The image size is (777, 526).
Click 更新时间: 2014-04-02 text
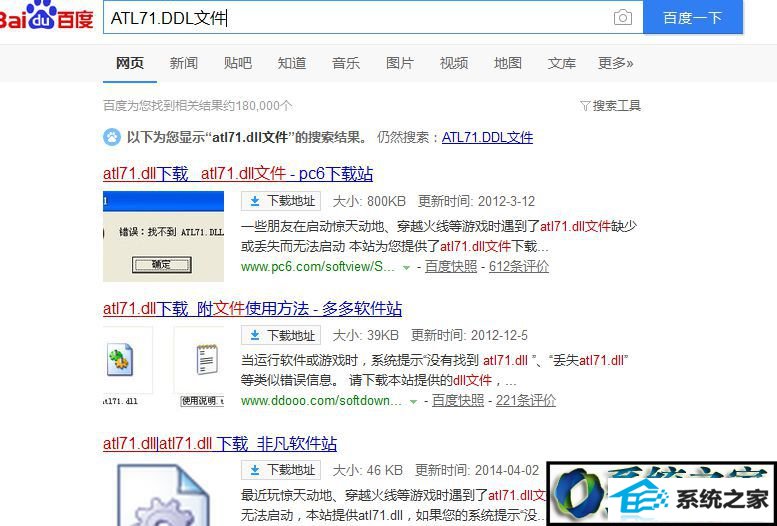(477, 470)
